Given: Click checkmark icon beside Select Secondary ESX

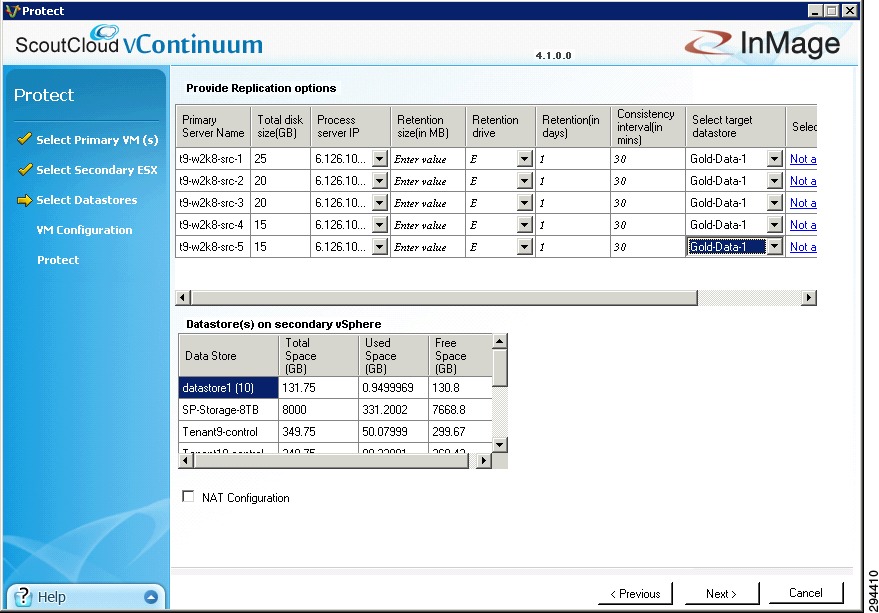Looking at the screenshot, I should 24,169.
